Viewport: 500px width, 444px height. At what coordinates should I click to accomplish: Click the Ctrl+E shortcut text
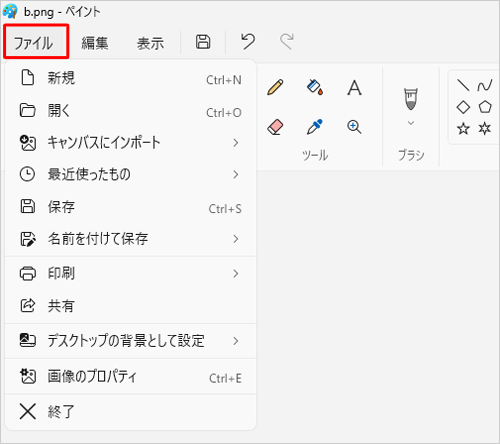click(225, 378)
